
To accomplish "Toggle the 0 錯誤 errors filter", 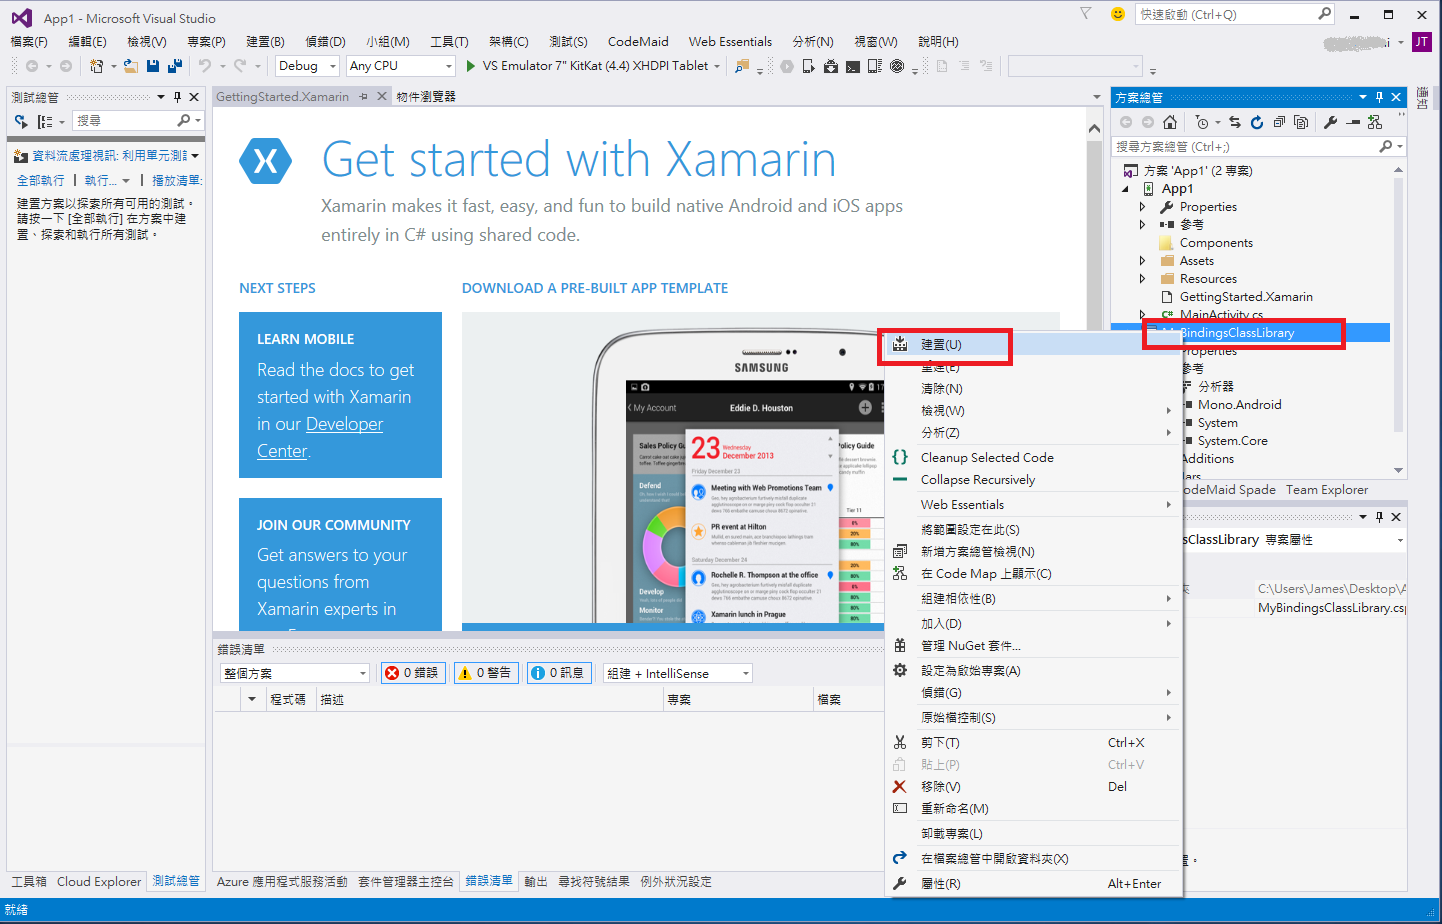I will click(414, 673).
